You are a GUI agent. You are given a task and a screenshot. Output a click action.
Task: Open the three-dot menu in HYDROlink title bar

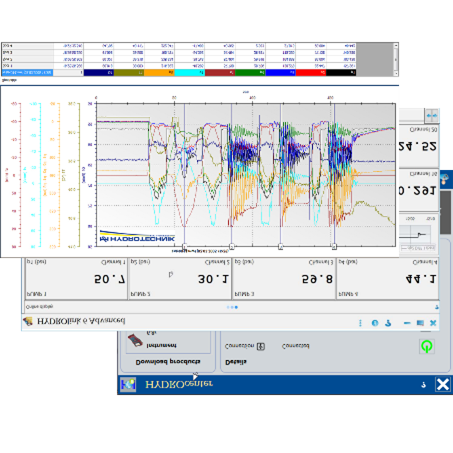pyautogui.click(x=360, y=323)
